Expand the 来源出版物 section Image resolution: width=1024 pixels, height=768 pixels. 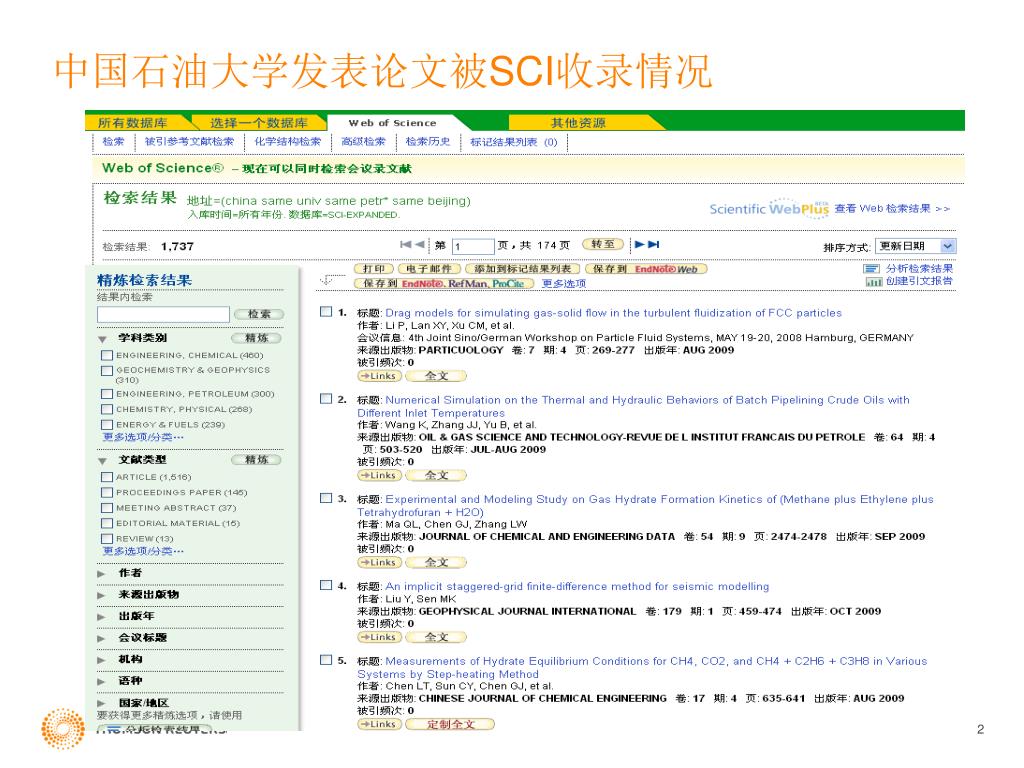(101, 596)
